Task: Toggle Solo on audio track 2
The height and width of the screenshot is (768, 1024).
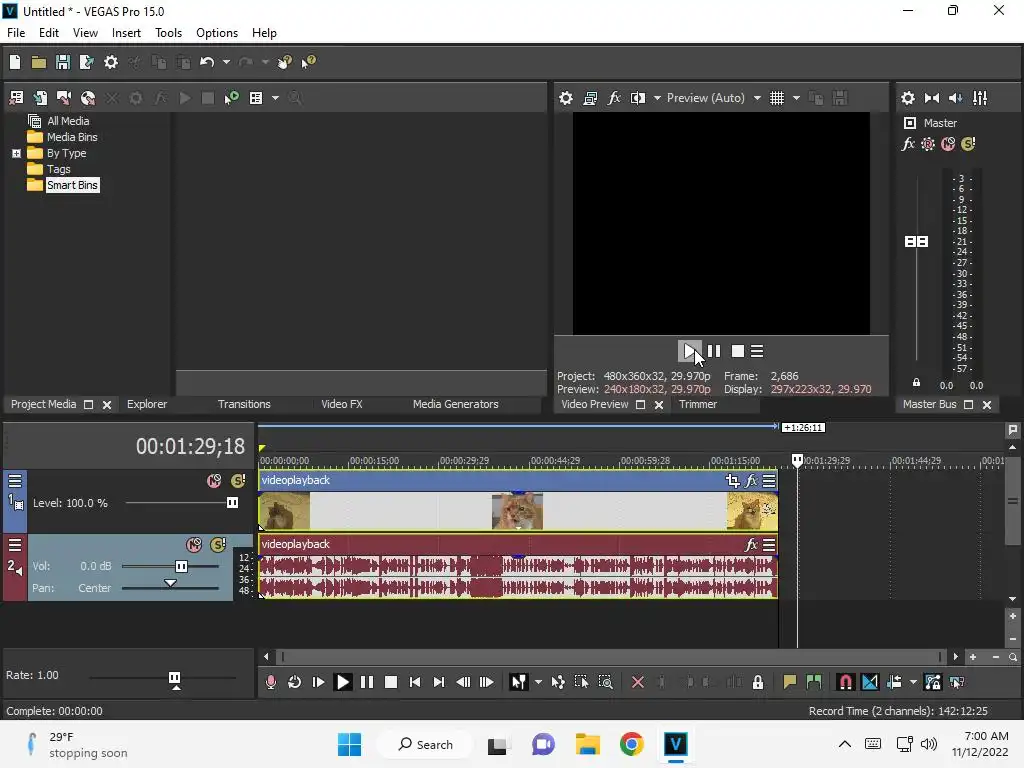Action: pos(218,545)
